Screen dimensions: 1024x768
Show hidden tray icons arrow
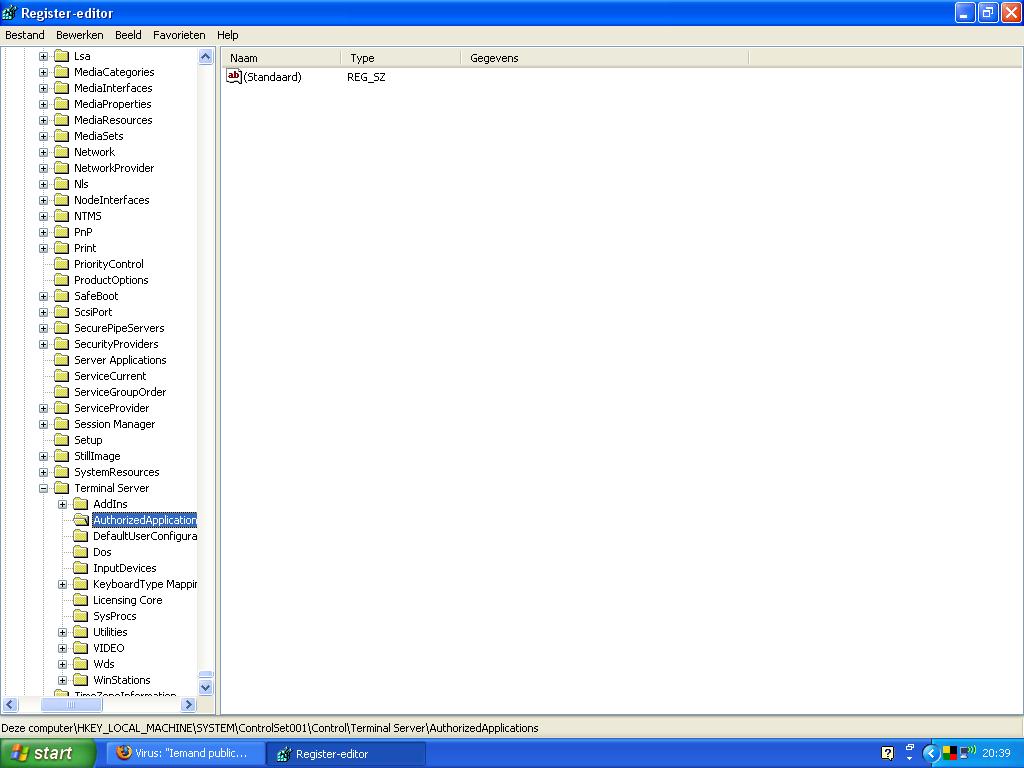click(x=931, y=754)
